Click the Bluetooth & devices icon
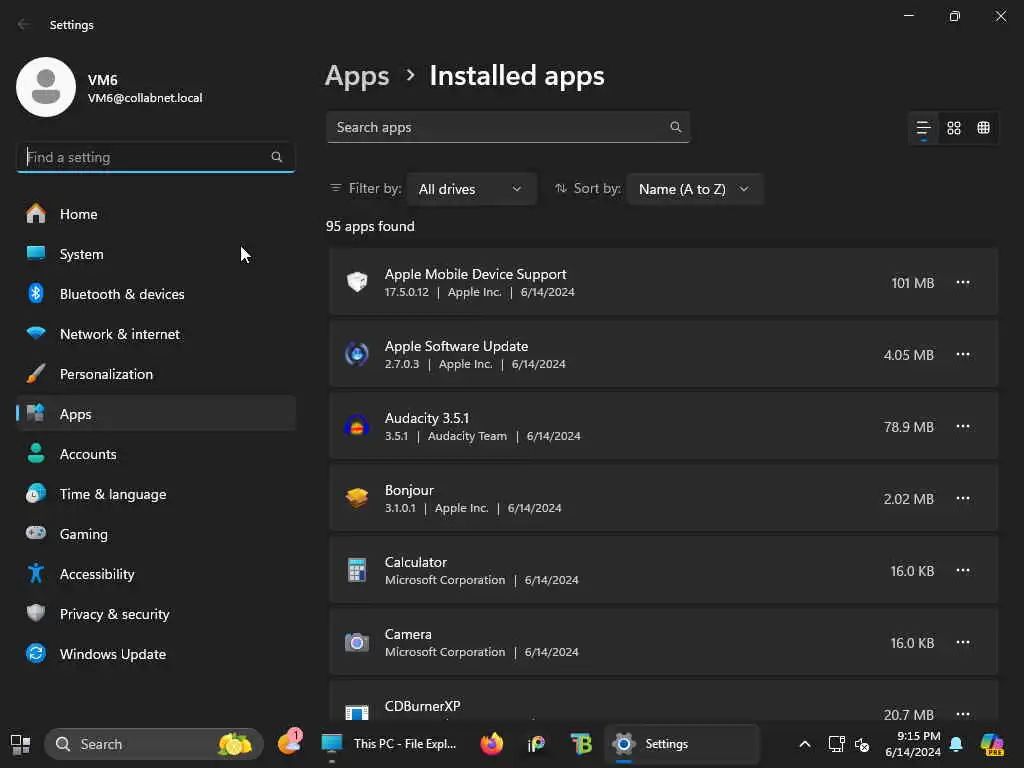1024x768 pixels. click(36, 294)
